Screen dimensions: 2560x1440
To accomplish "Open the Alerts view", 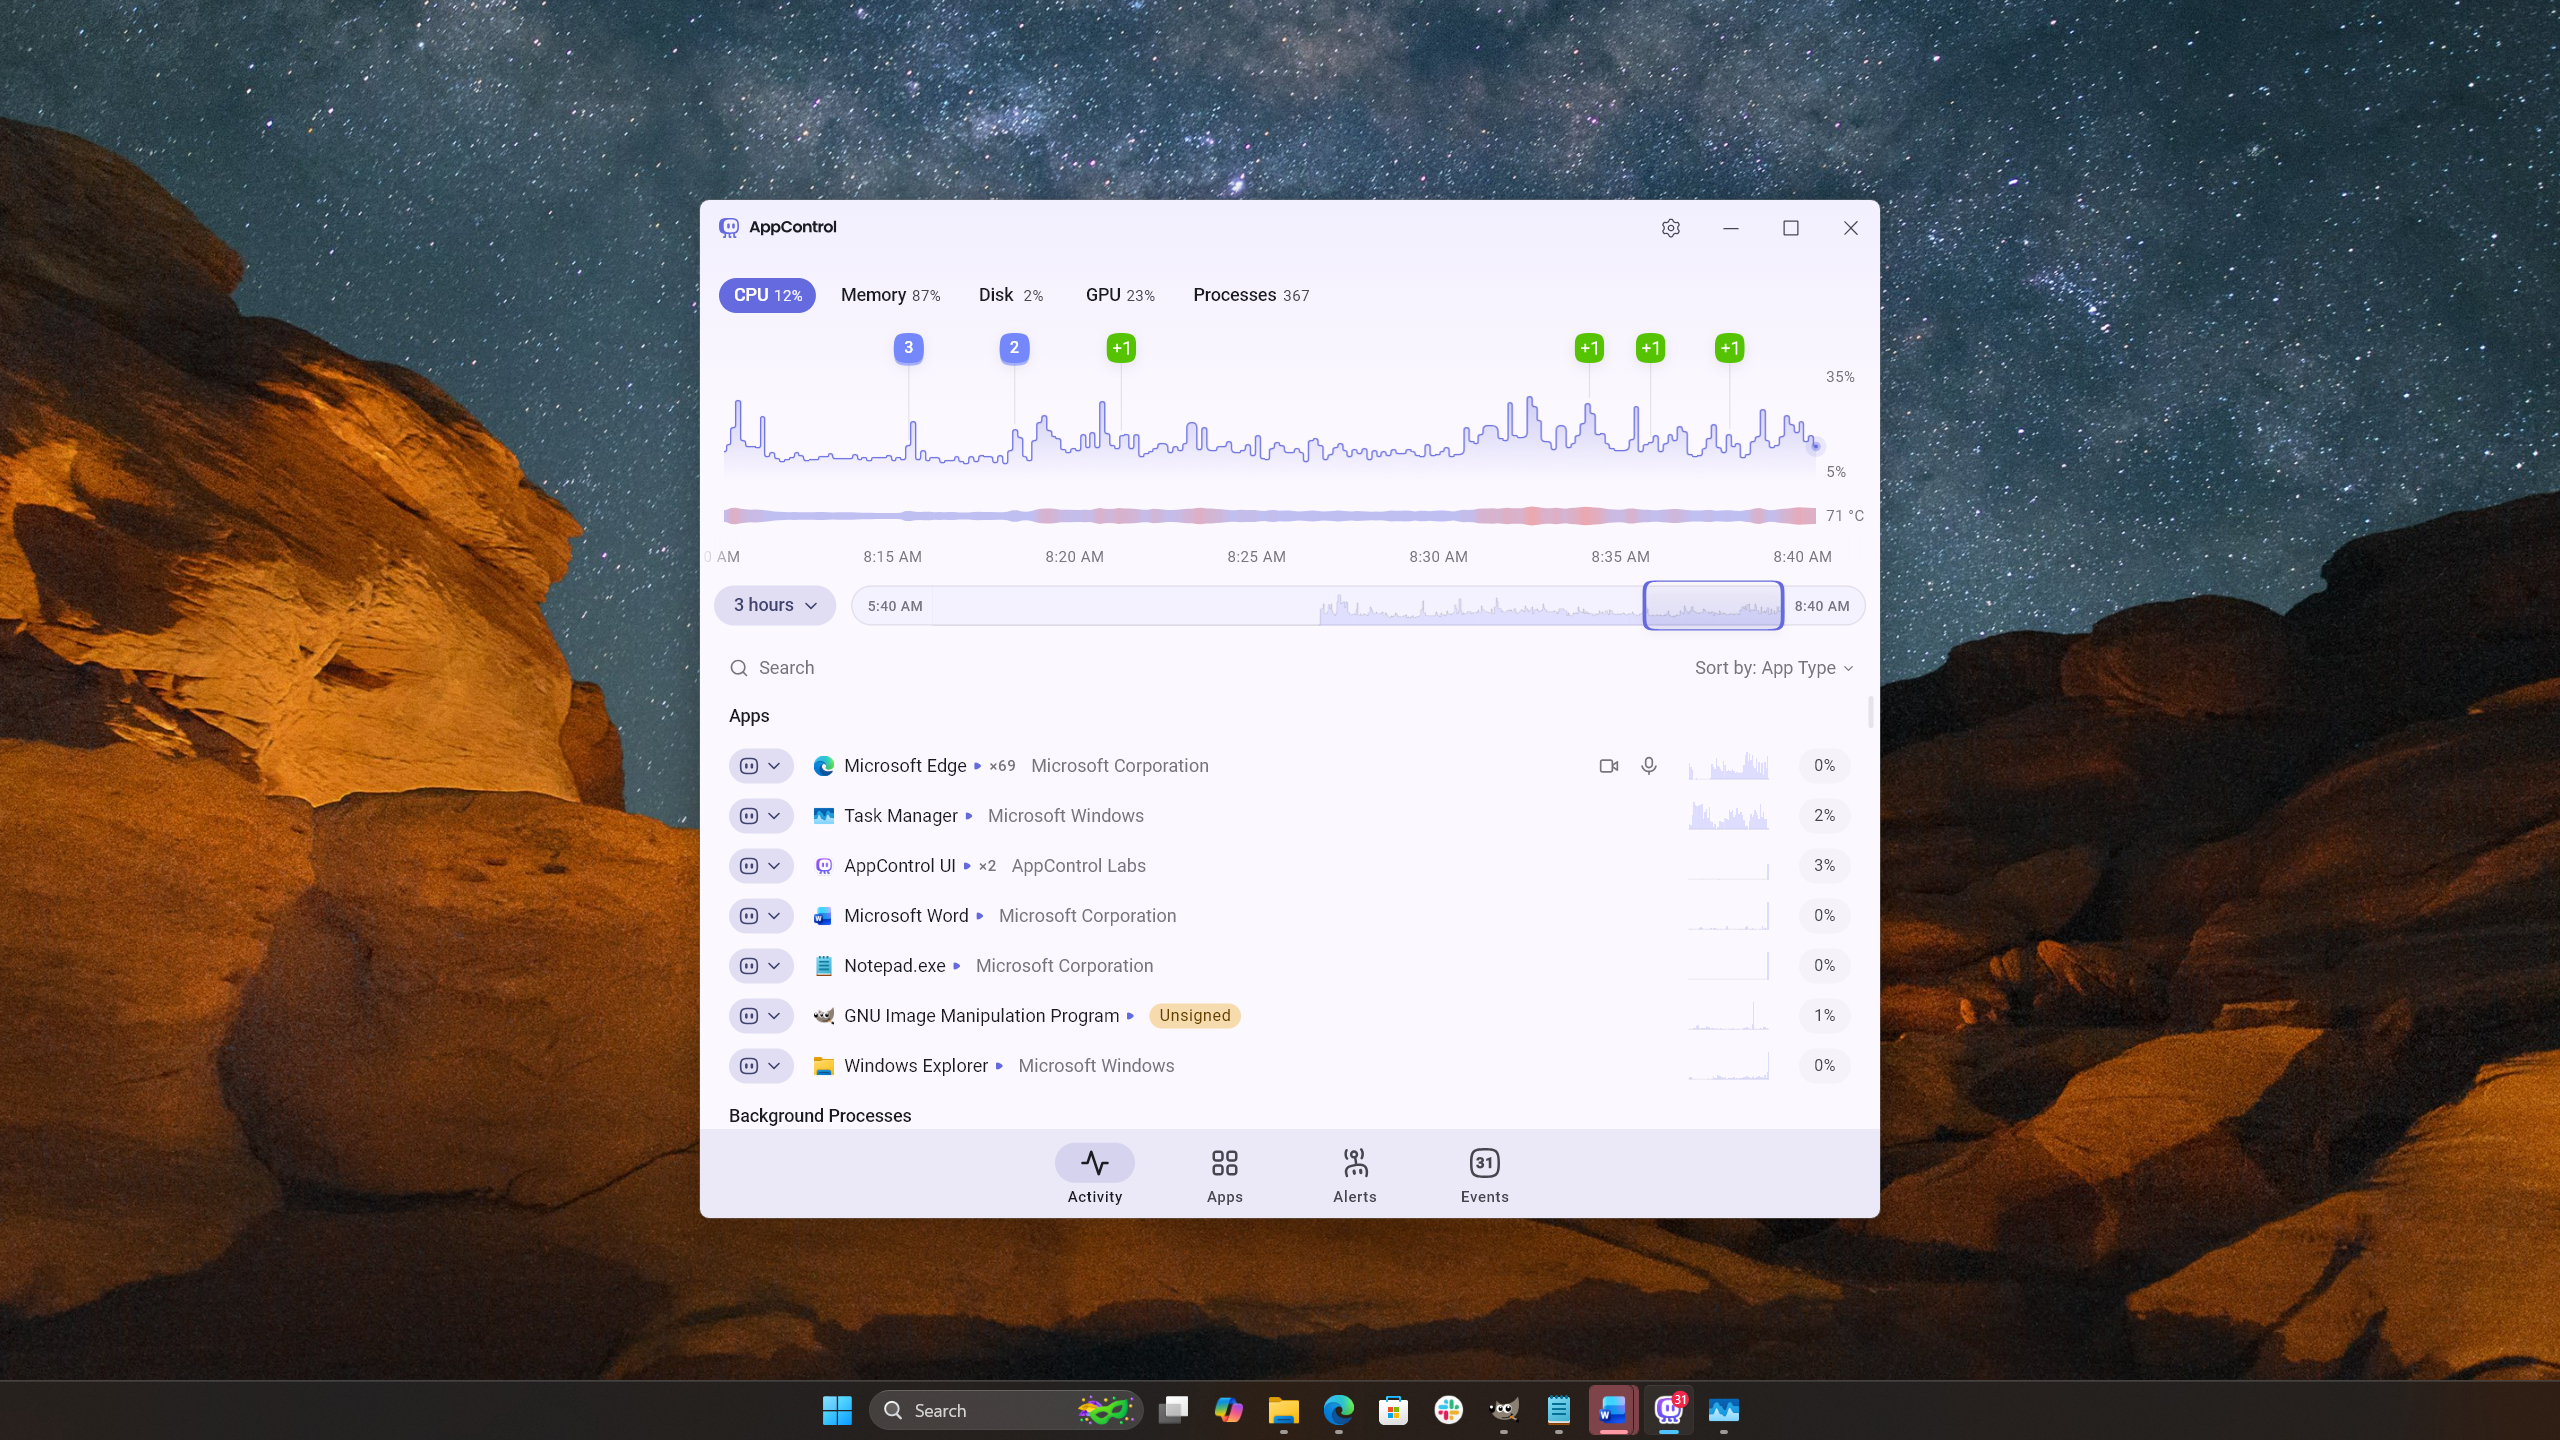I will (1354, 1175).
